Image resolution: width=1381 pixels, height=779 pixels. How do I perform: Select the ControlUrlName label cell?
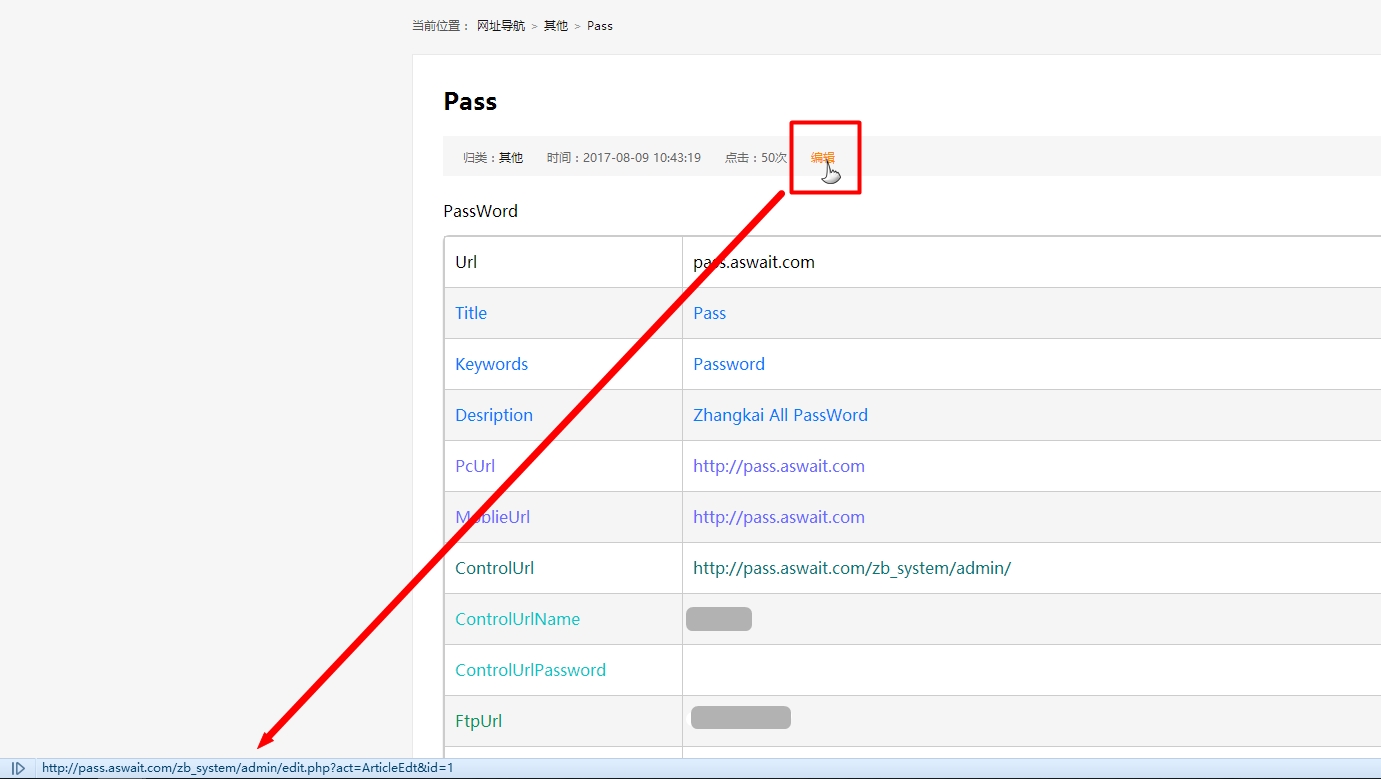coord(517,619)
